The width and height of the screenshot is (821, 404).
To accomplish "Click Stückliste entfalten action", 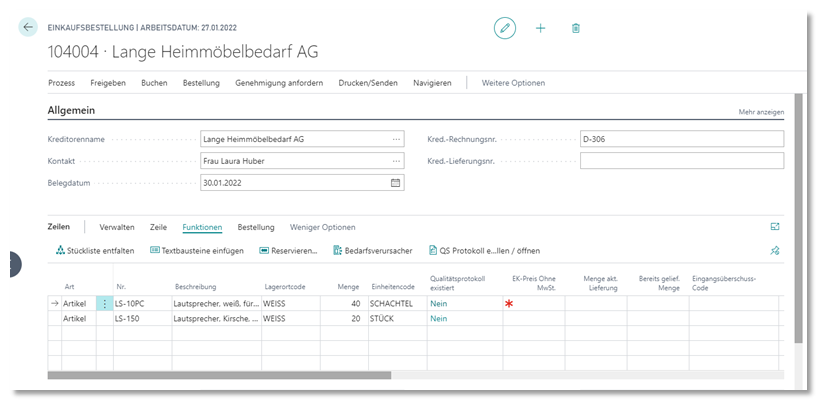I will pos(95,251).
